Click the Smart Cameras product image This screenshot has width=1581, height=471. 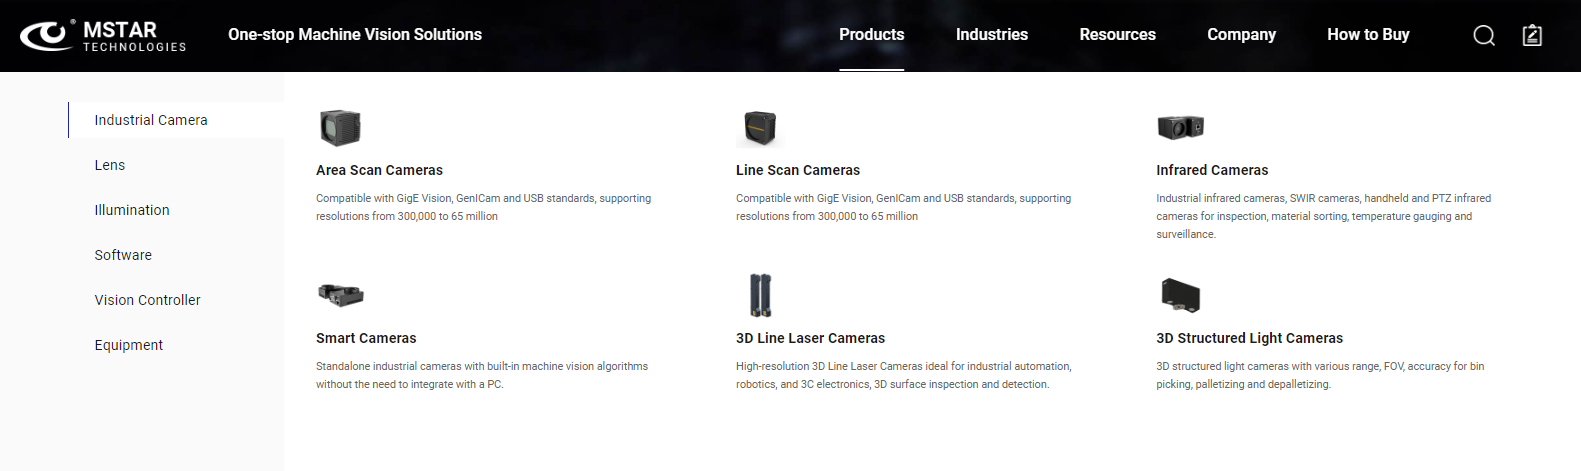pyautogui.click(x=340, y=294)
